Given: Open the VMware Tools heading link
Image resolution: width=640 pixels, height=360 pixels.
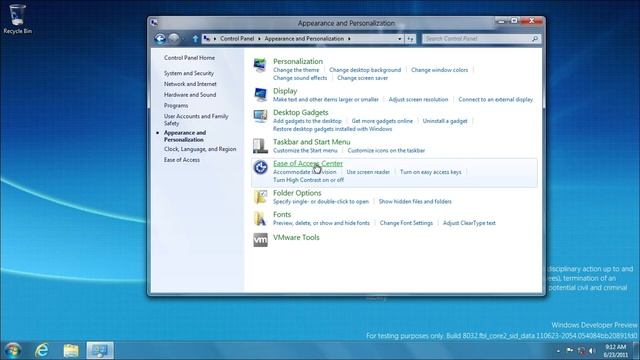Looking at the screenshot, I should pos(296,238).
